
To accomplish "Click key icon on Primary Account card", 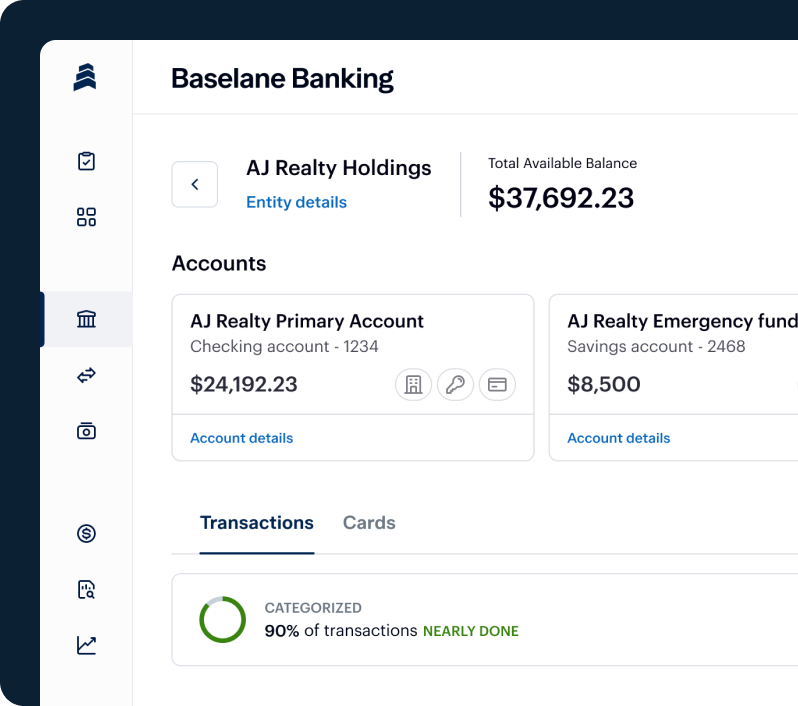I will [x=455, y=384].
